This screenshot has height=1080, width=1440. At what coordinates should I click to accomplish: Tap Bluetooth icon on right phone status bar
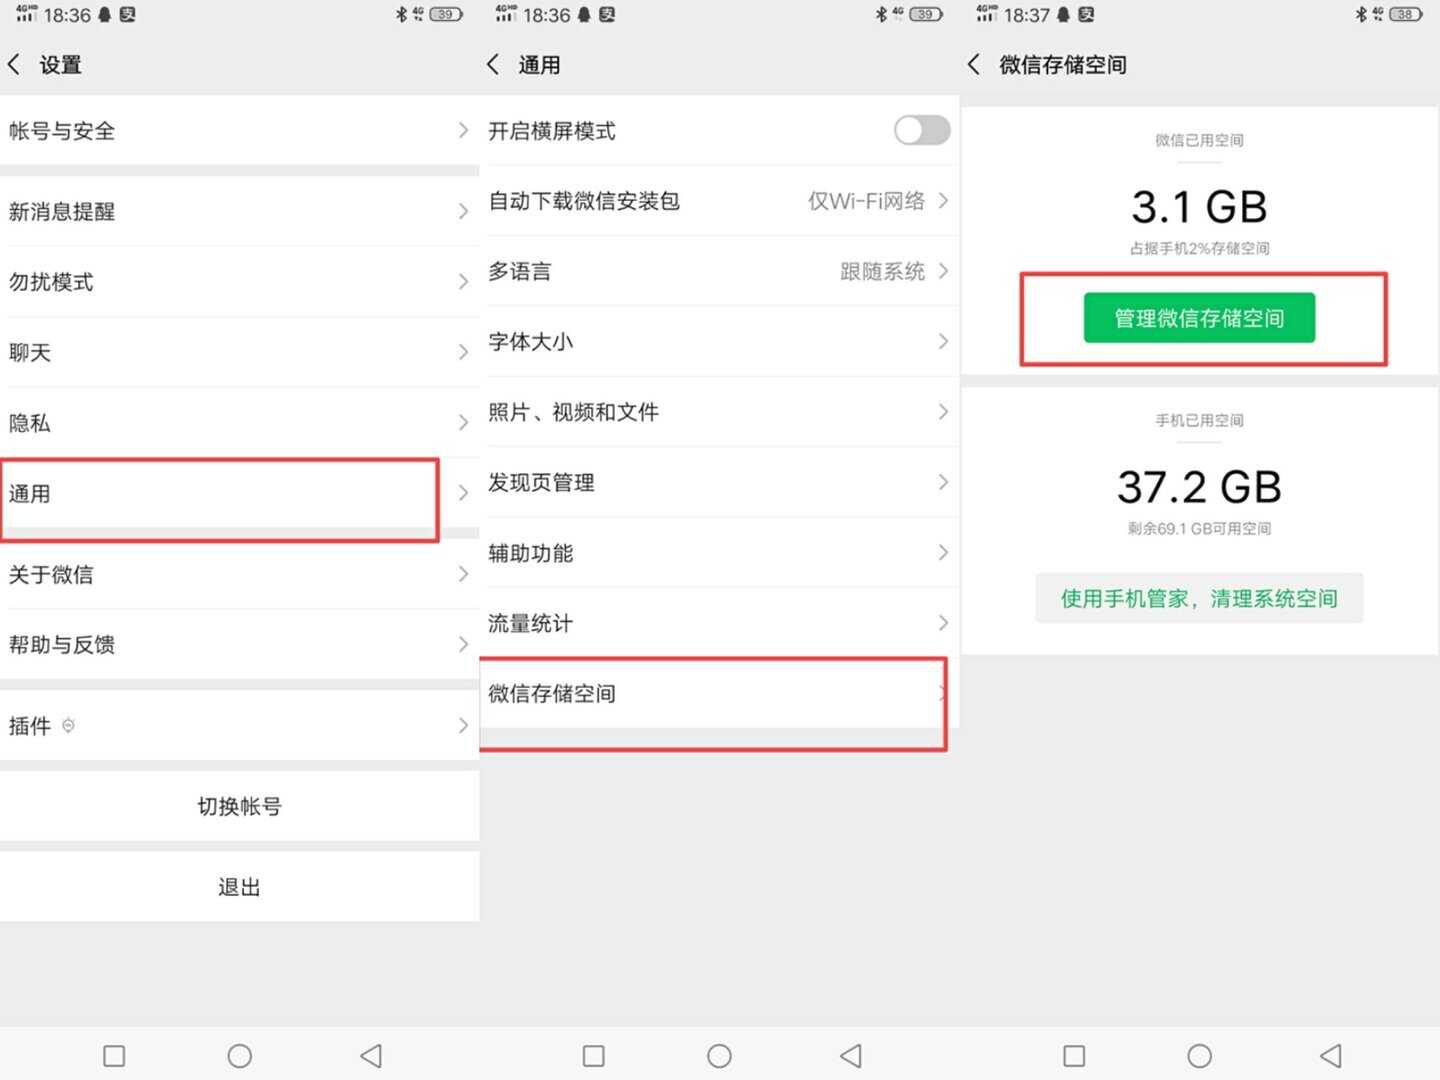[x=1361, y=14]
